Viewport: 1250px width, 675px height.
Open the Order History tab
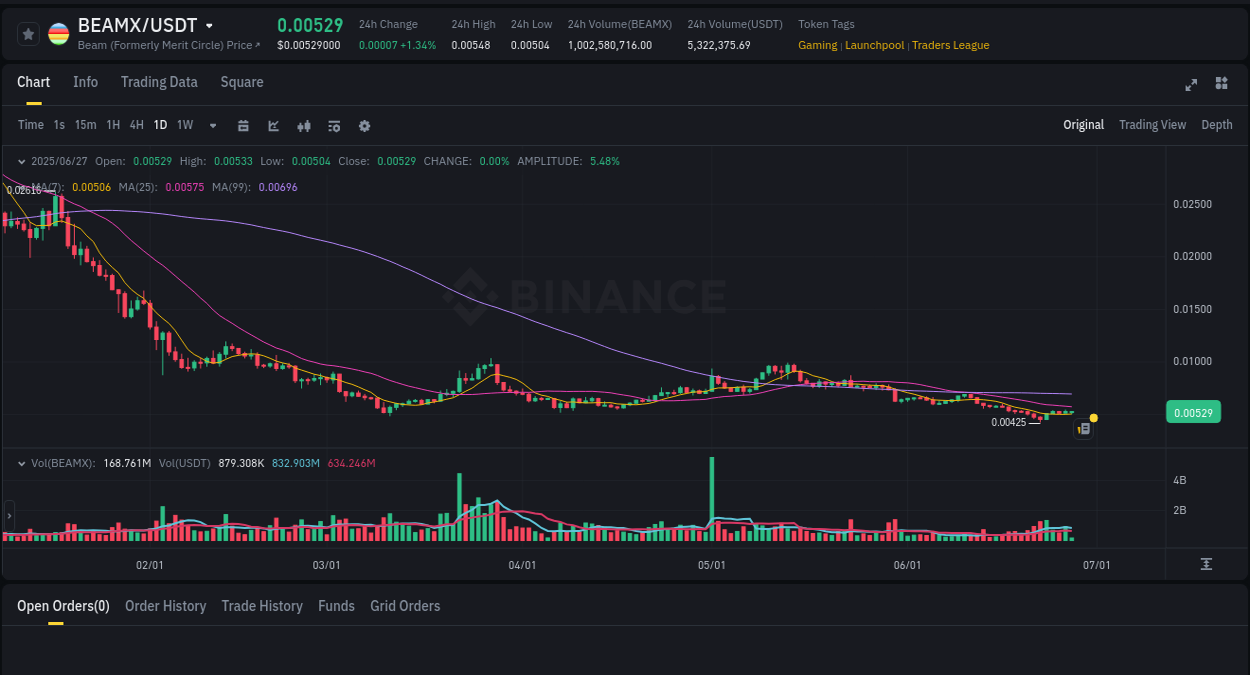click(165, 606)
